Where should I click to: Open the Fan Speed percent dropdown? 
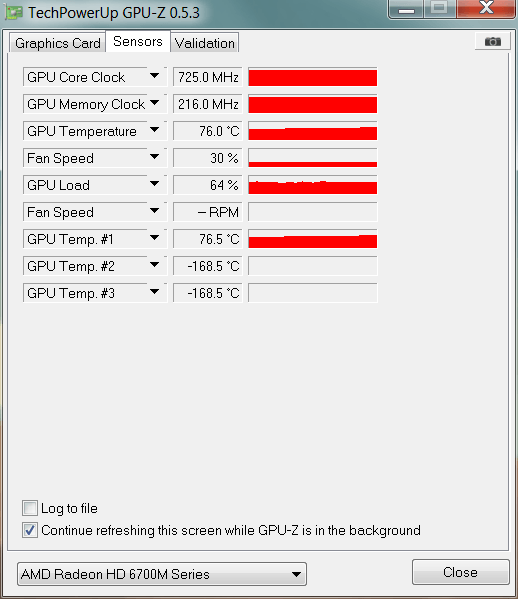154,157
